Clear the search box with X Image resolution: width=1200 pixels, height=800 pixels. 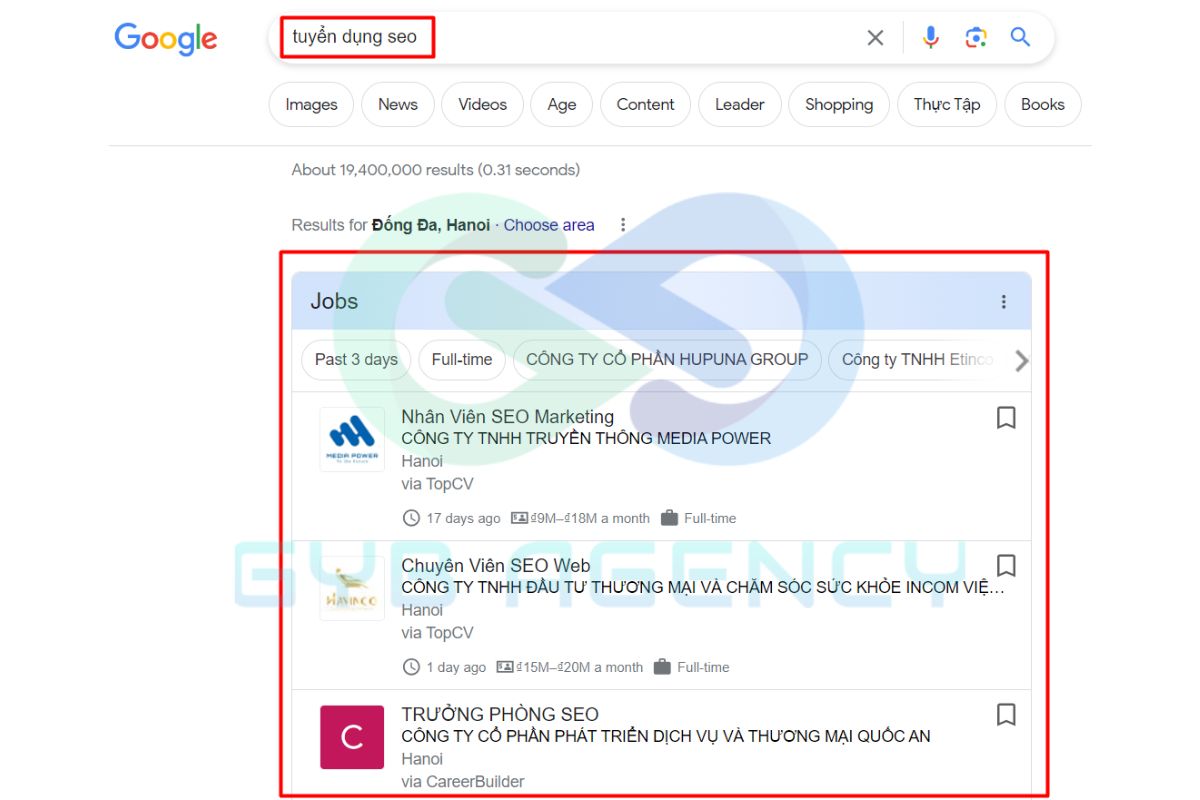pos(875,38)
